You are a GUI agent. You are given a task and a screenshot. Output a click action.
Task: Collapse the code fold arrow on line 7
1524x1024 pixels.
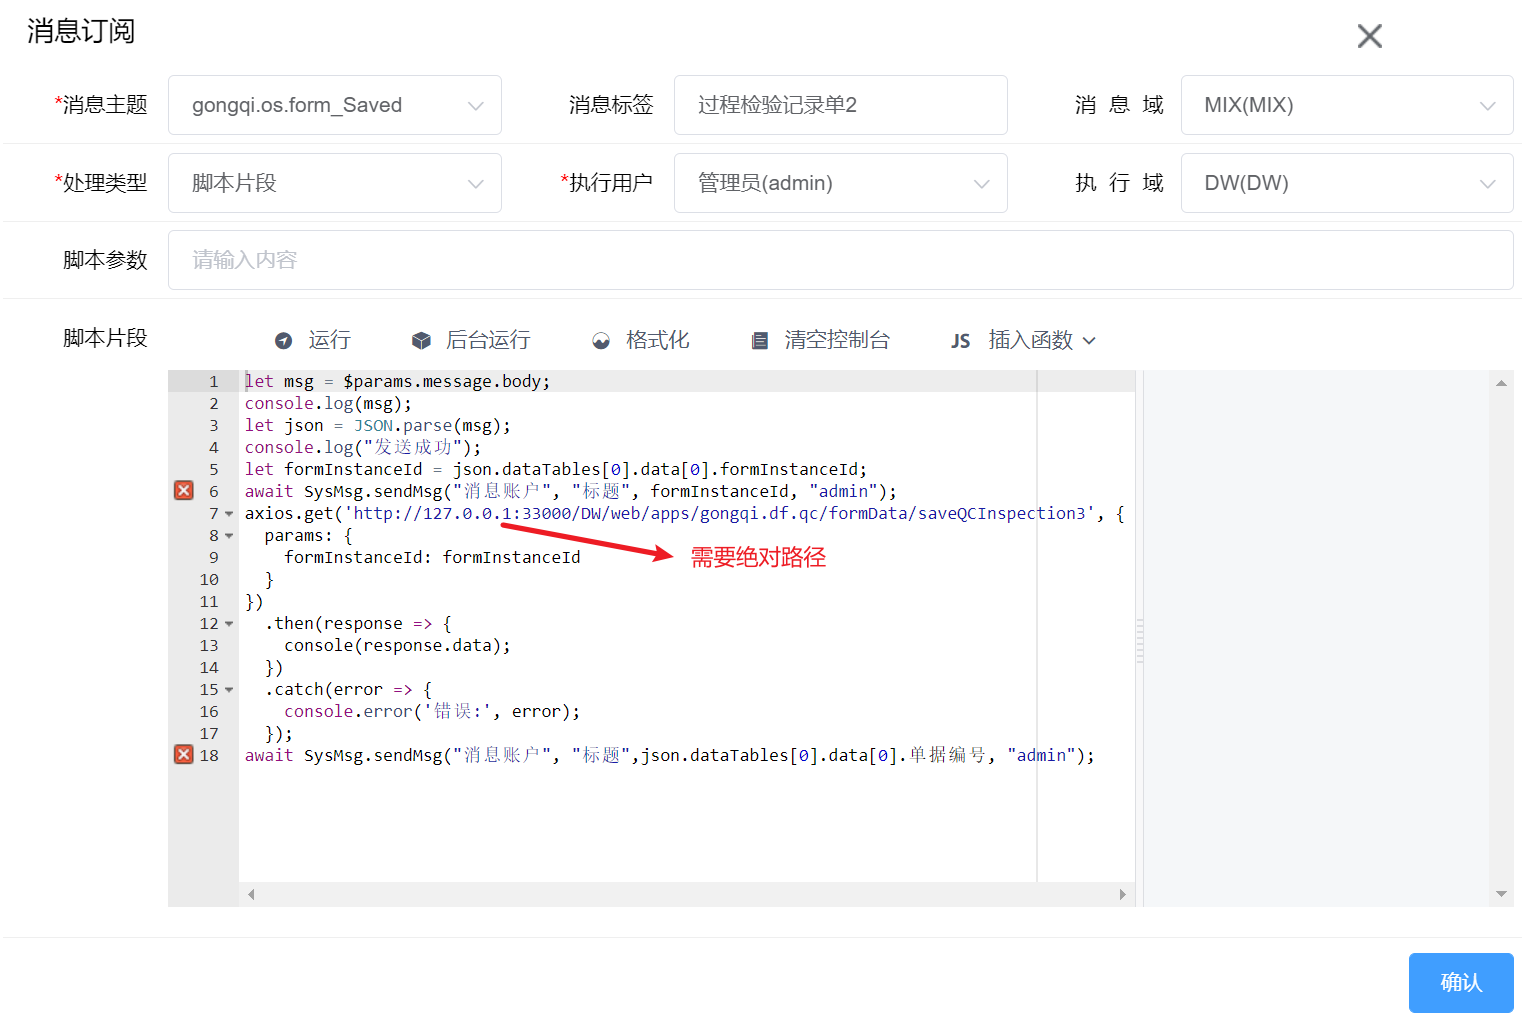(x=229, y=514)
